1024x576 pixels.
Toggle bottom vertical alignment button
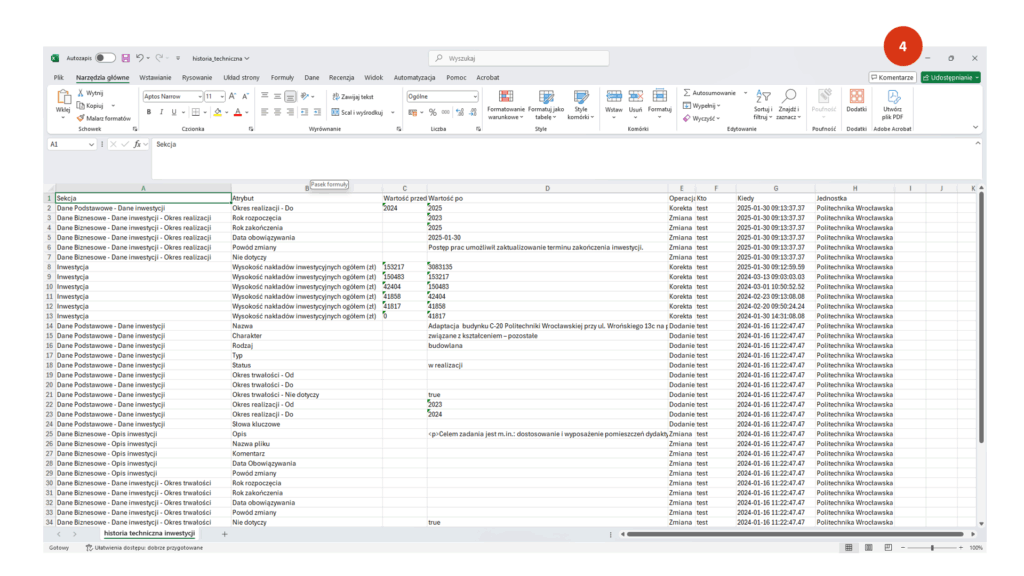pyautogui.click(x=290, y=96)
